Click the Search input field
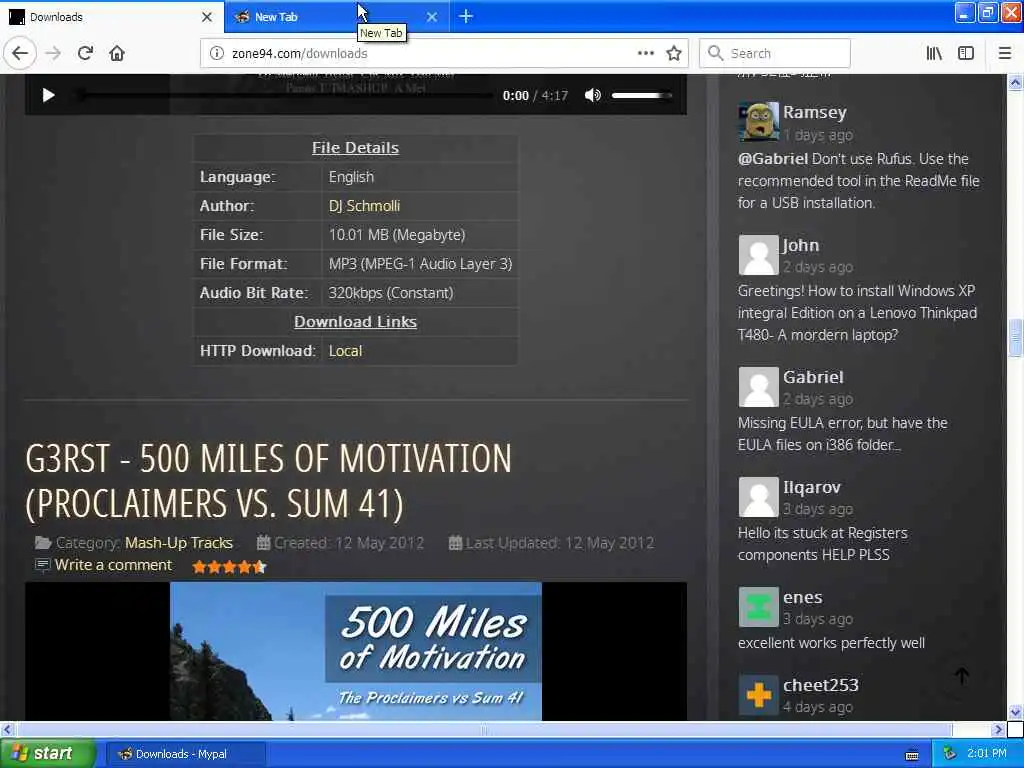Screen dimensions: 1024x768 click(775, 53)
